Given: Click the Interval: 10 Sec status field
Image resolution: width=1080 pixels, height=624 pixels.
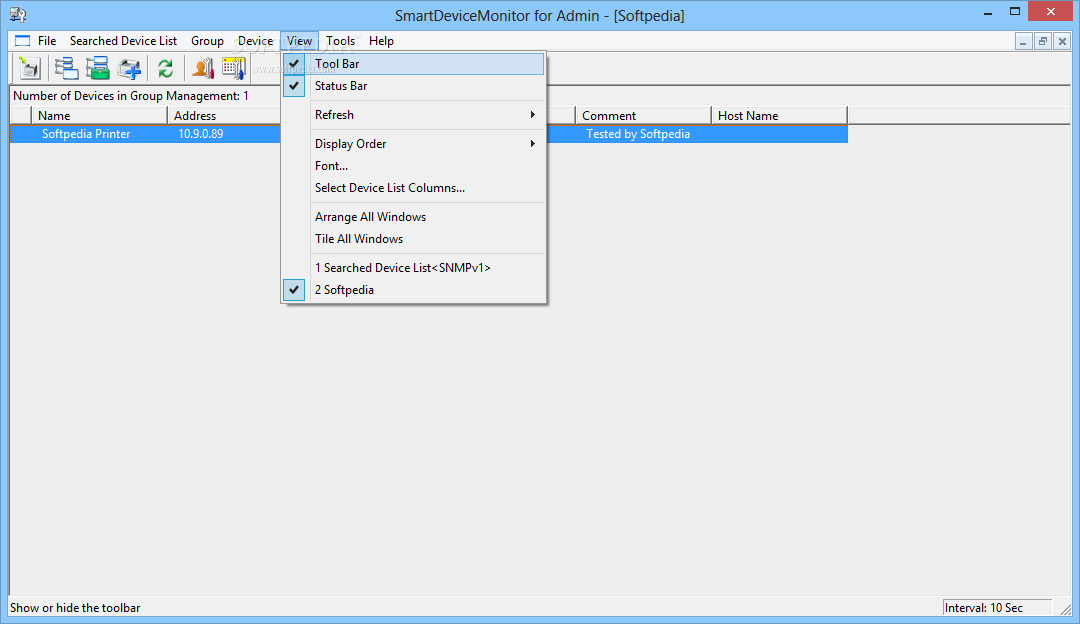Looking at the screenshot, I should (997, 607).
